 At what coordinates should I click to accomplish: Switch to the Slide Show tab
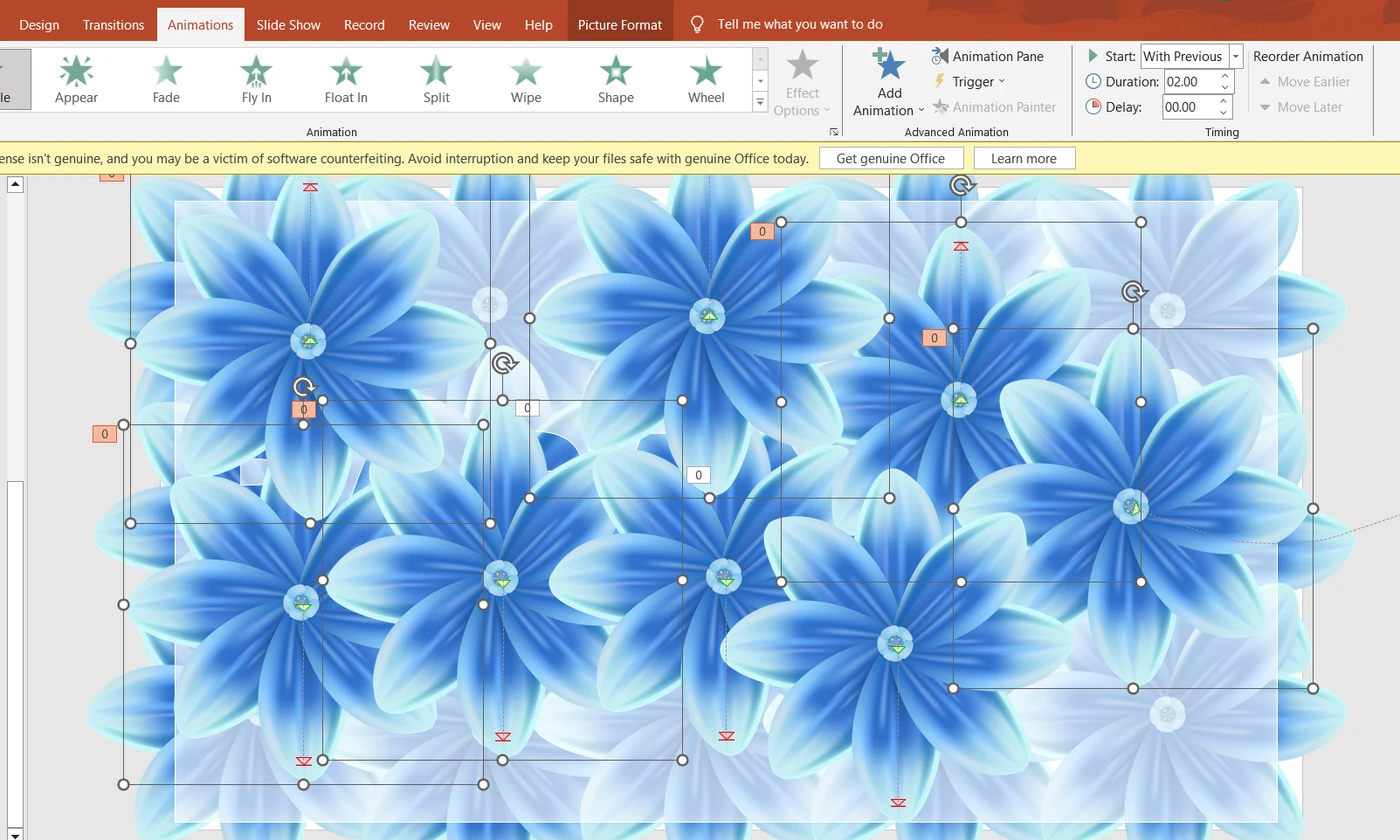(x=288, y=24)
